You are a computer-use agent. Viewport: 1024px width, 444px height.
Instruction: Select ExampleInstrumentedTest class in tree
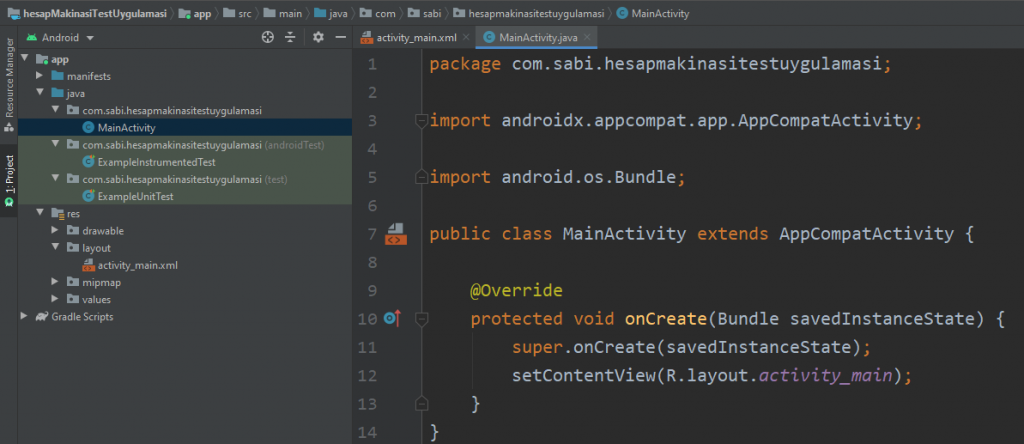[x=185, y=162]
